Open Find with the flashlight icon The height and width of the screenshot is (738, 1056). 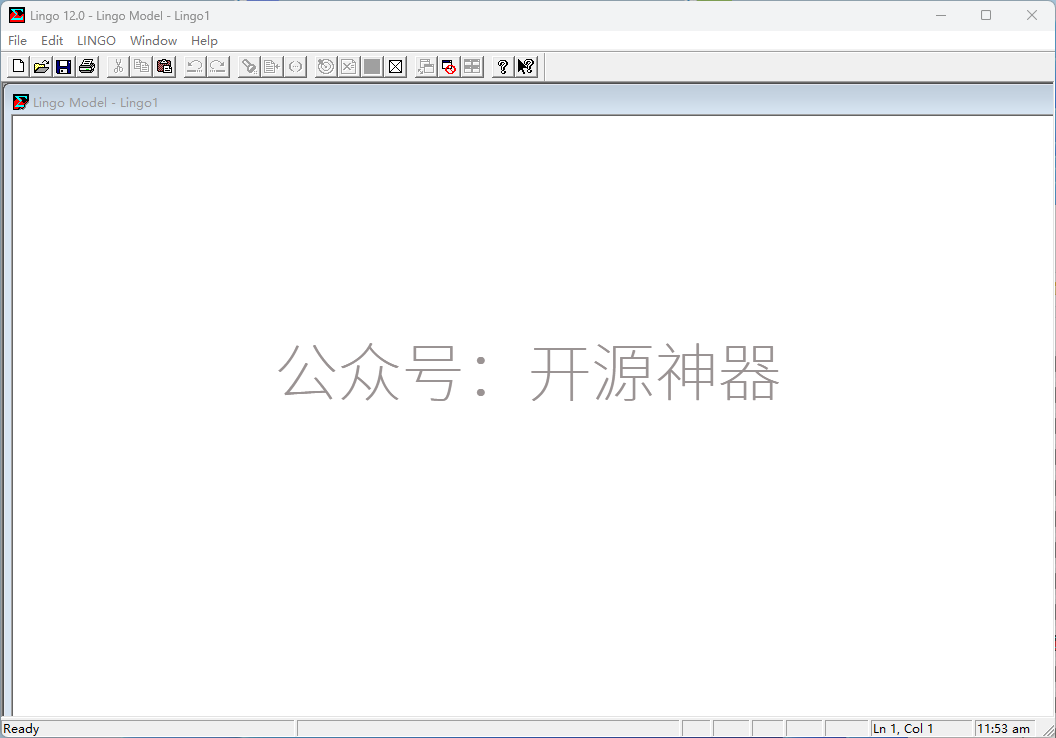[249, 67]
